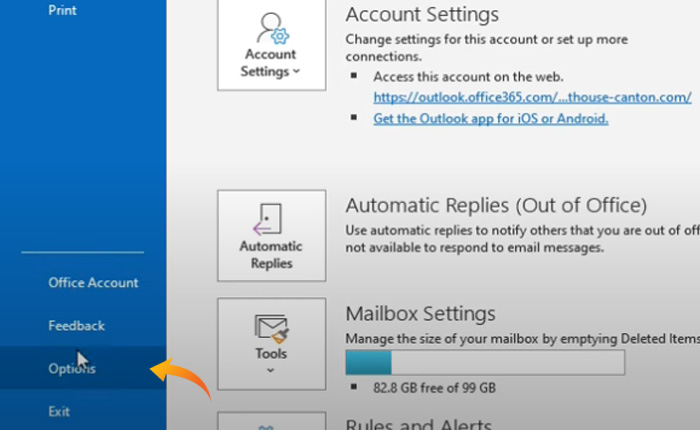
Task: Click the partially visible Rules and Alerts button
Action: (271, 420)
